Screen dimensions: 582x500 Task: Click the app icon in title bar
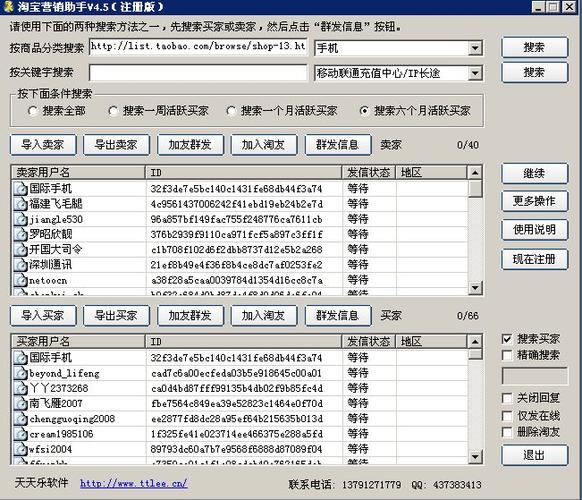click(x=8, y=7)
